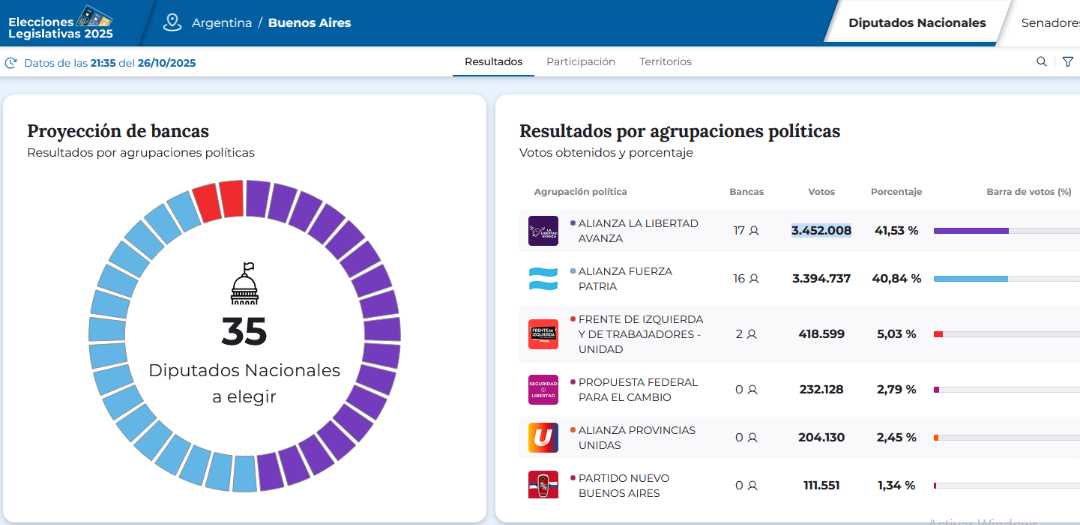This screenshot has height=525, width=1080.
Task: Click the purple vote bar for Libertad Avanza
Action: [970, 231]
